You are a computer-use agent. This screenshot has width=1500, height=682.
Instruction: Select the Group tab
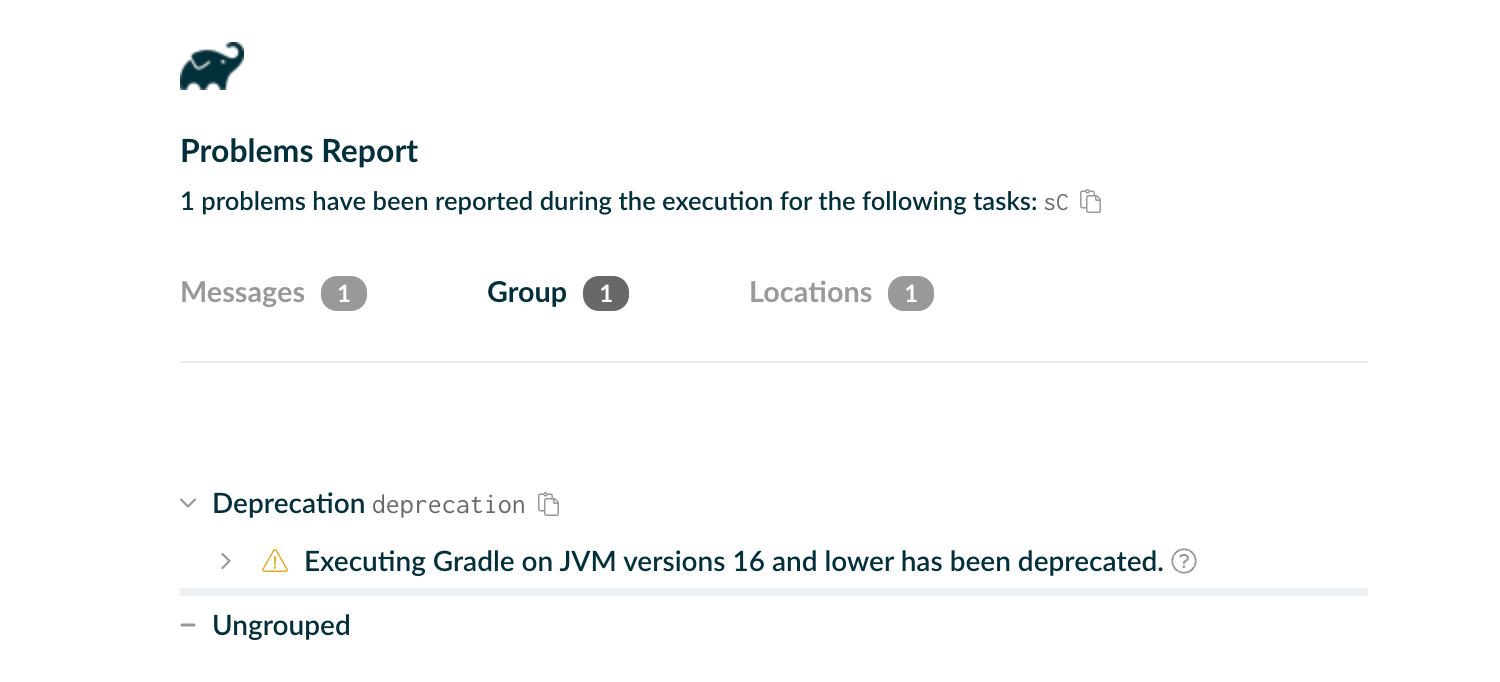[x=526, y=292]
